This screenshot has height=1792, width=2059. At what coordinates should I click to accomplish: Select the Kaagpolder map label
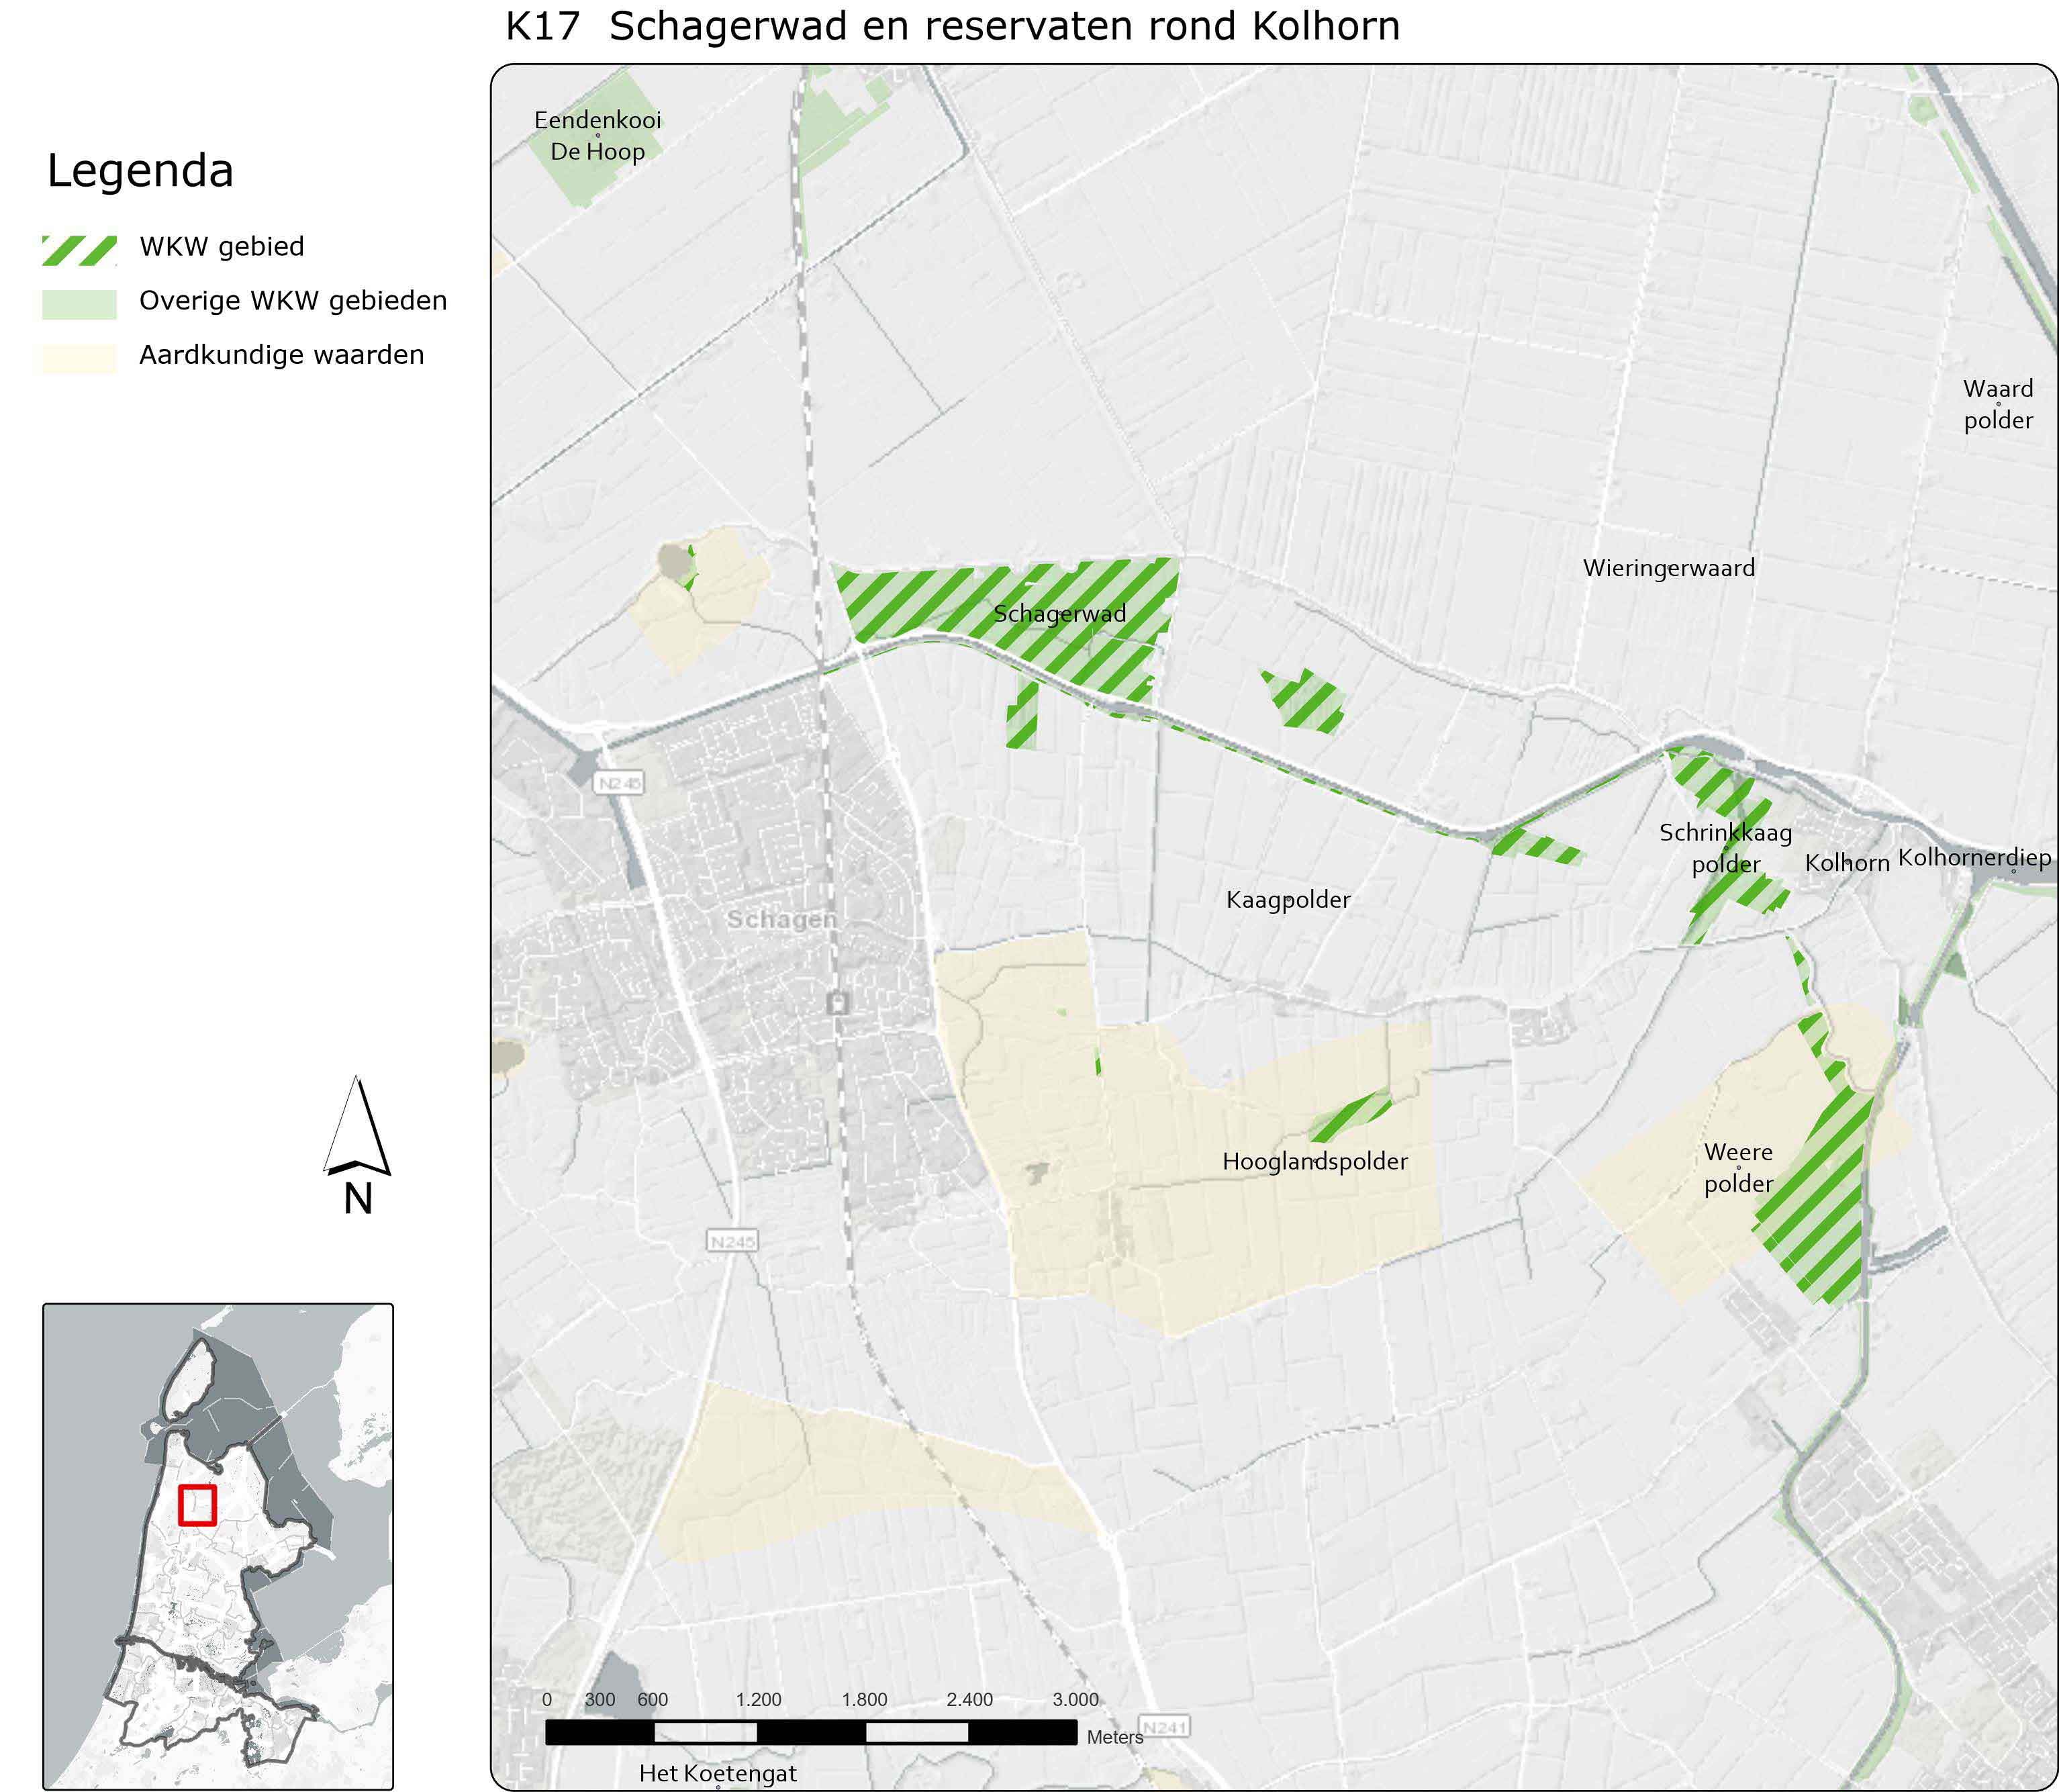coord(1288,900)
